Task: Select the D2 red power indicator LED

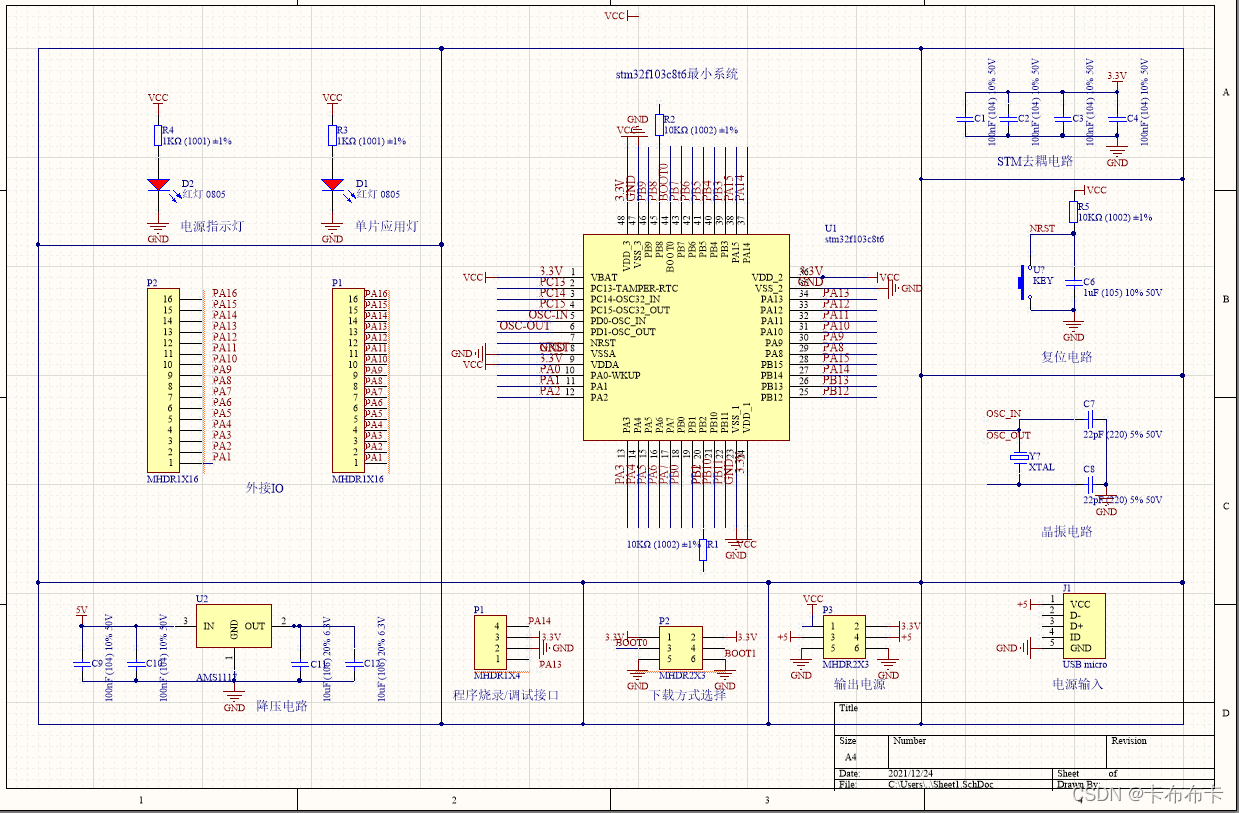Action: click(x=158, y=185)
